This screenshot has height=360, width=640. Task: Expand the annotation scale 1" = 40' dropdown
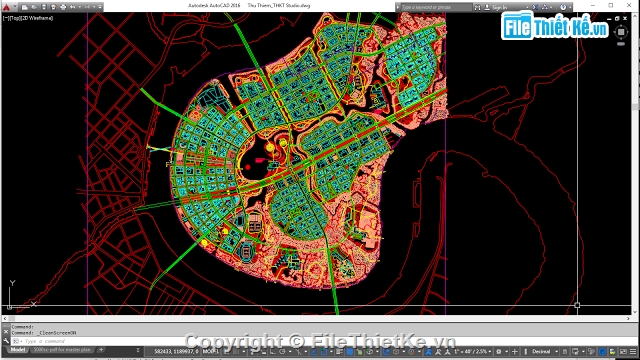pos(472,351)
